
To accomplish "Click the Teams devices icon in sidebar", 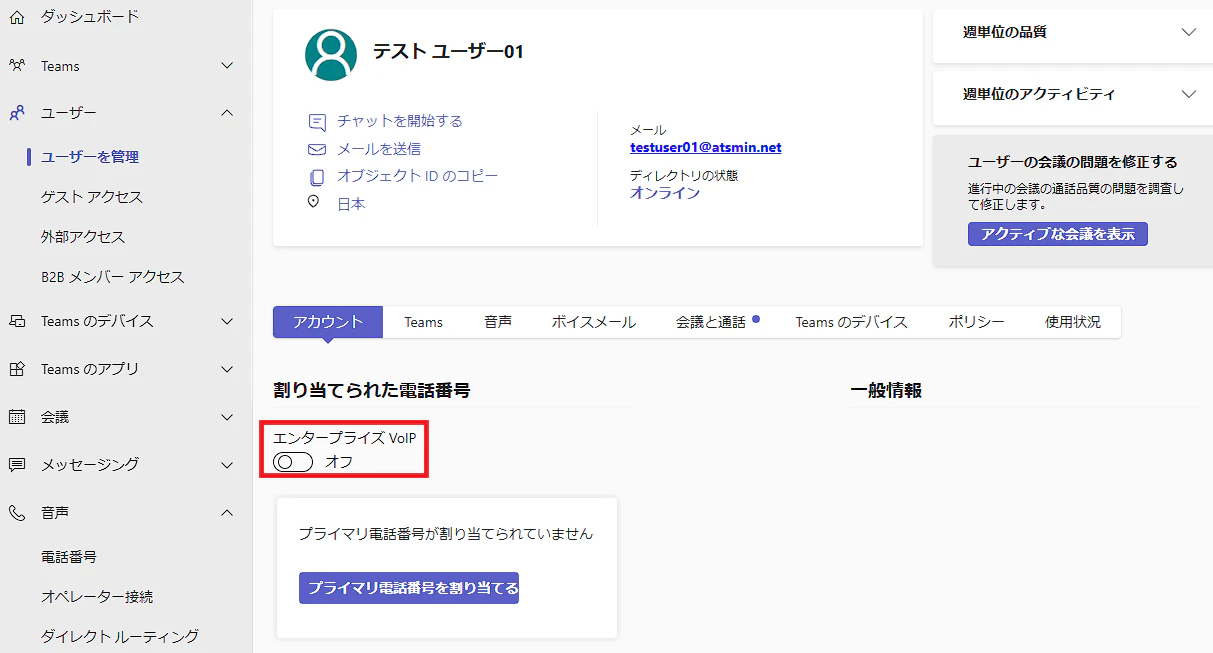I will click(x=17, y=321).
